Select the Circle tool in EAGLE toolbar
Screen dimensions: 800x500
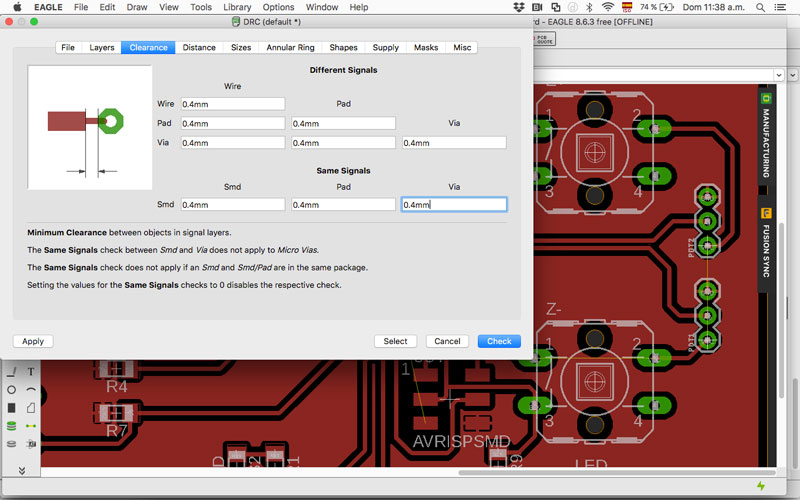pos(11,390)
